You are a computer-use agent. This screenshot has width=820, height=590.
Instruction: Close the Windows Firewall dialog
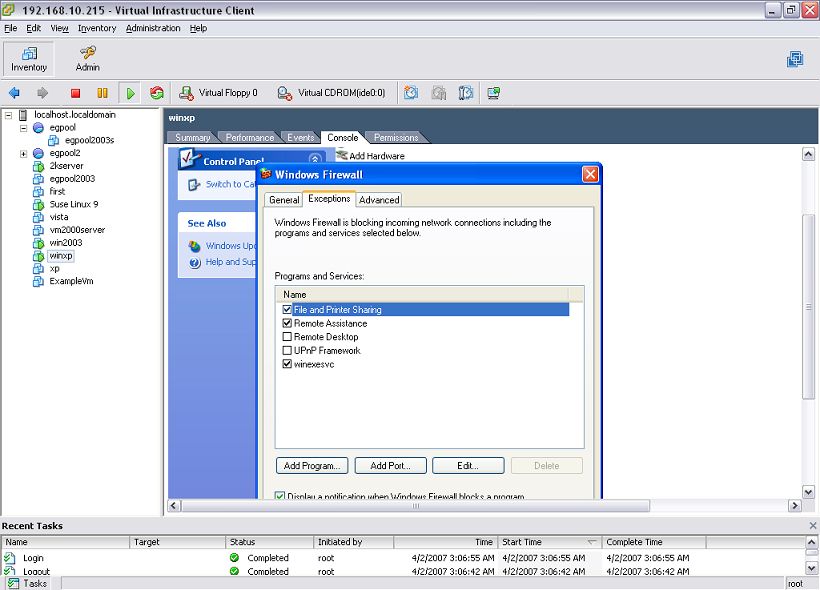tap(590, 174)
